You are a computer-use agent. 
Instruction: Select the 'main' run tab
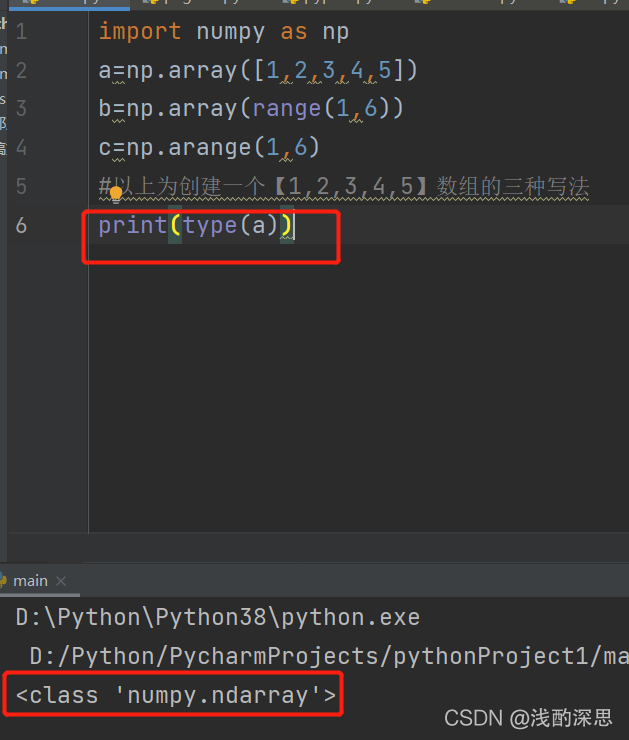pyautogui.click(x=30, y=581)
